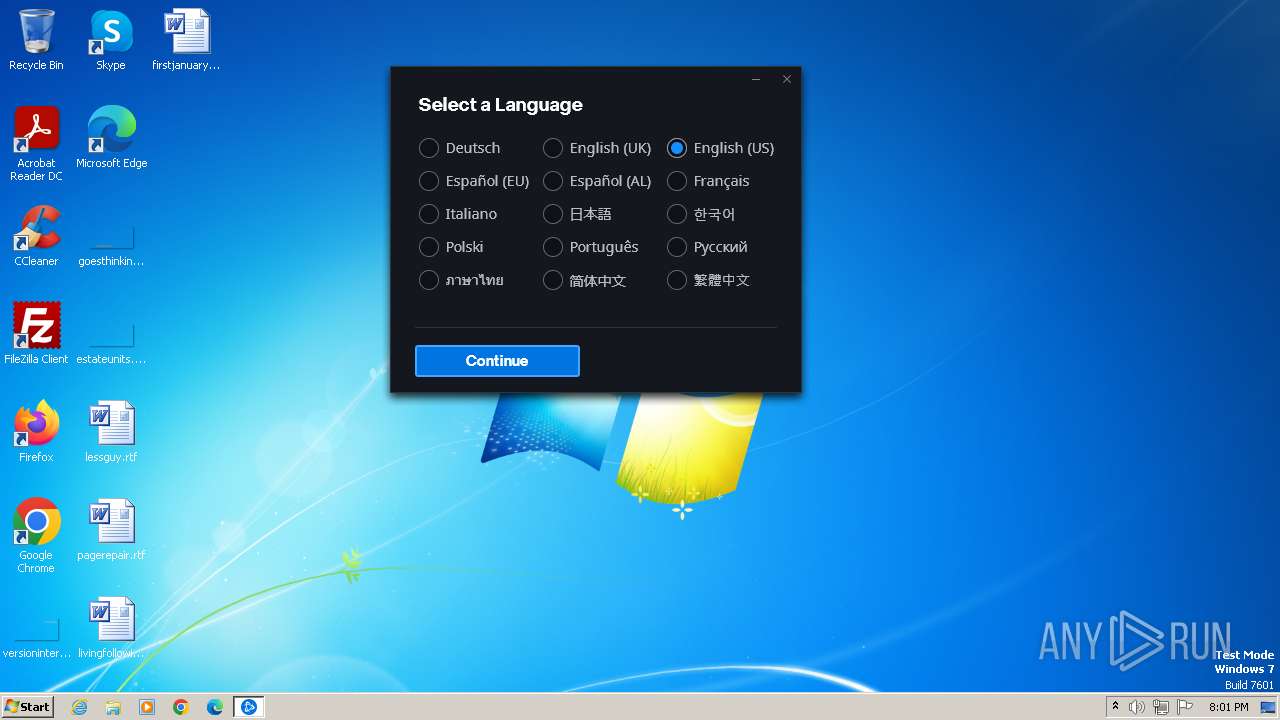Launch Google Chrome desktop shortcut
The width and height of the screenshot is (1280, 720).
(36, 536)
